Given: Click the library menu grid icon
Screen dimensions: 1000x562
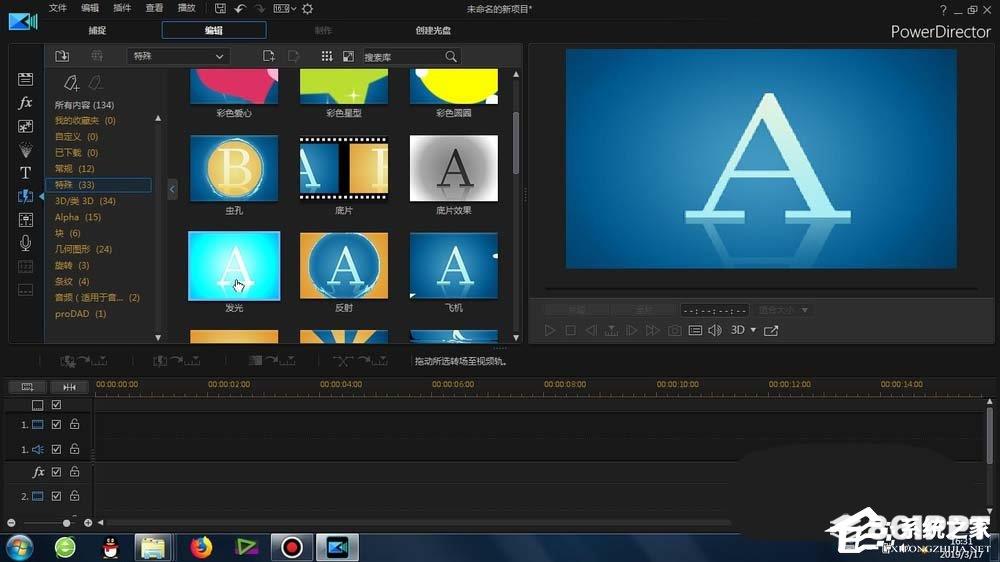Looking at the screenshot, I should pyautogui.click(x=327, y=56).
